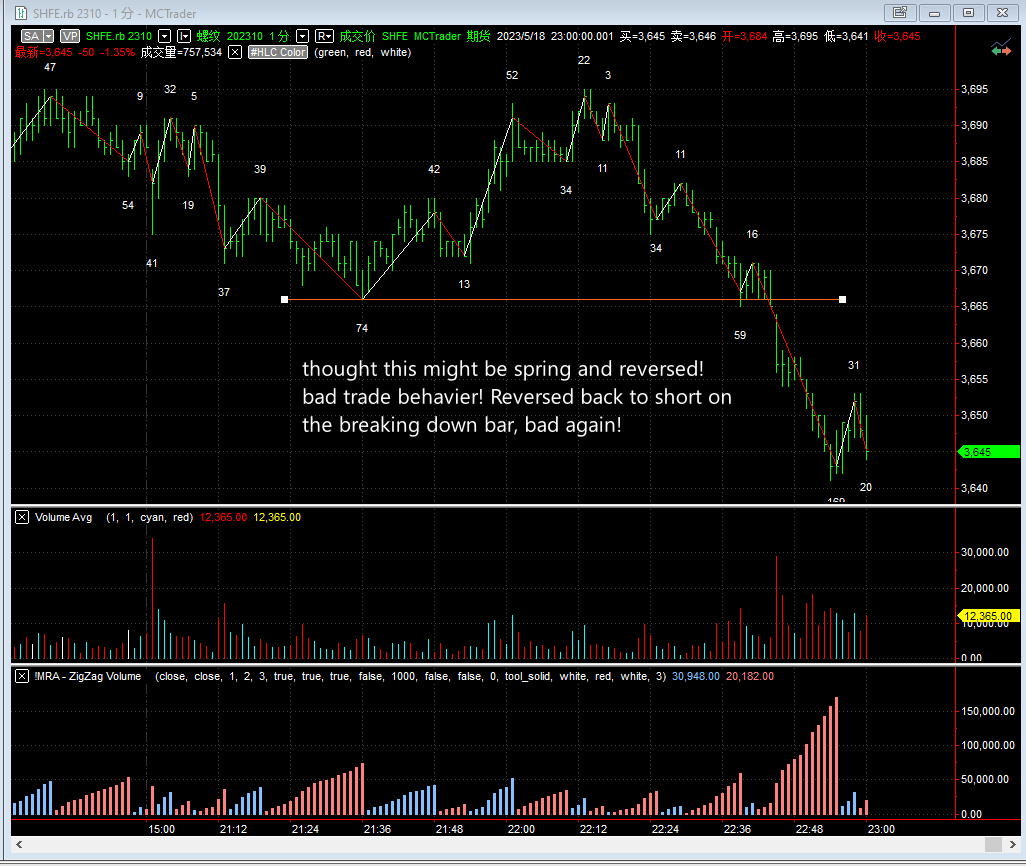Screen dimensions: 1026x866
Task: Click the 螺纹 instrument name text
Action: pos(208,36)
